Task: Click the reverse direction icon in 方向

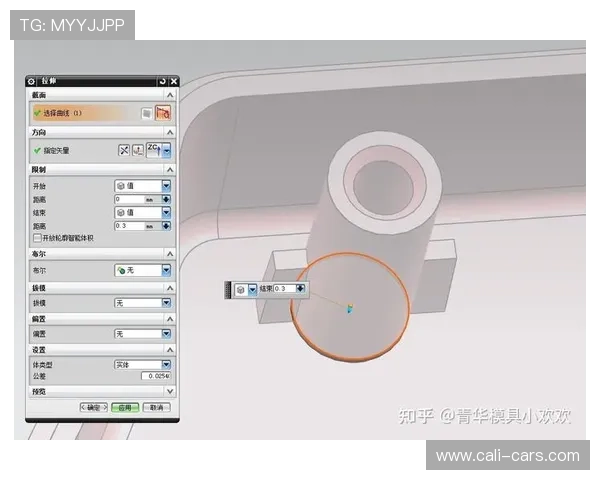Action: [x=124, y=150]
